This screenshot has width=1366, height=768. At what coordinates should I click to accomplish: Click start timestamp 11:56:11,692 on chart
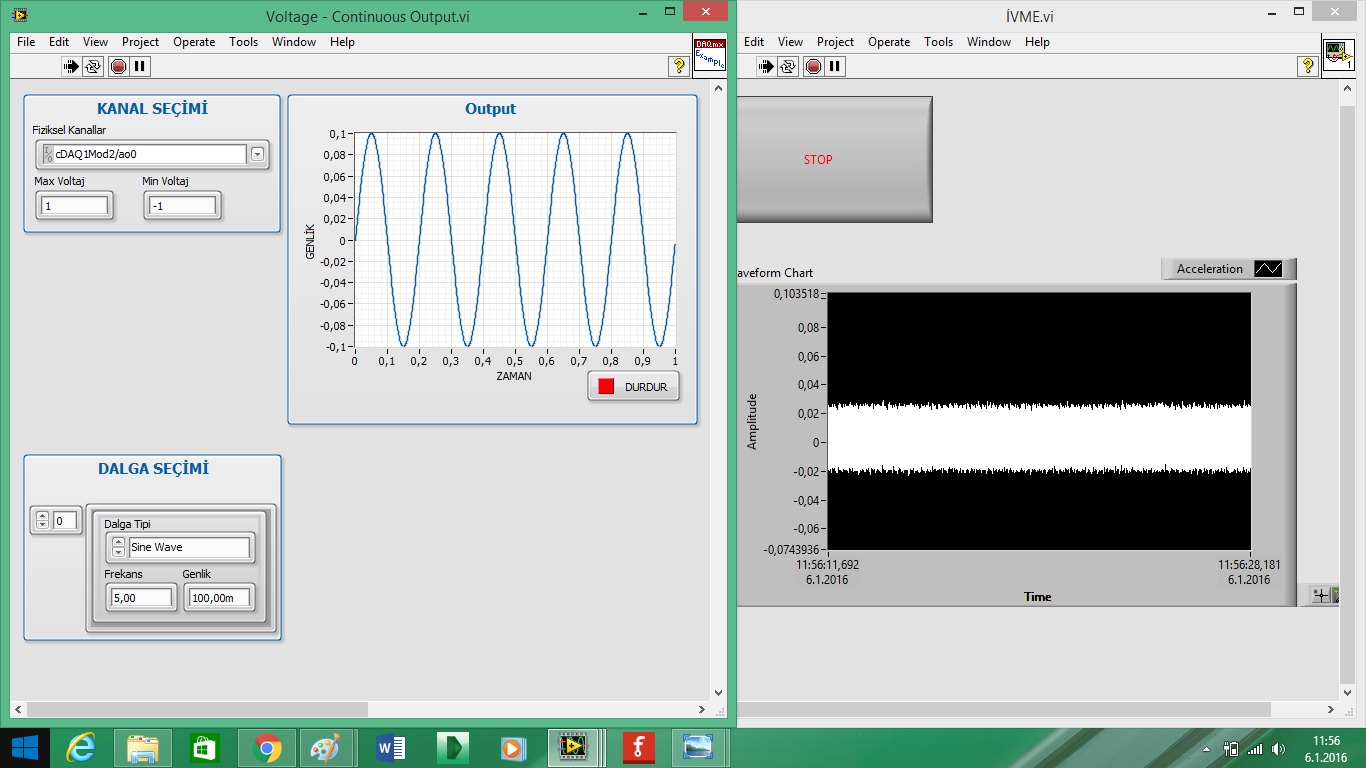(827, 564)
